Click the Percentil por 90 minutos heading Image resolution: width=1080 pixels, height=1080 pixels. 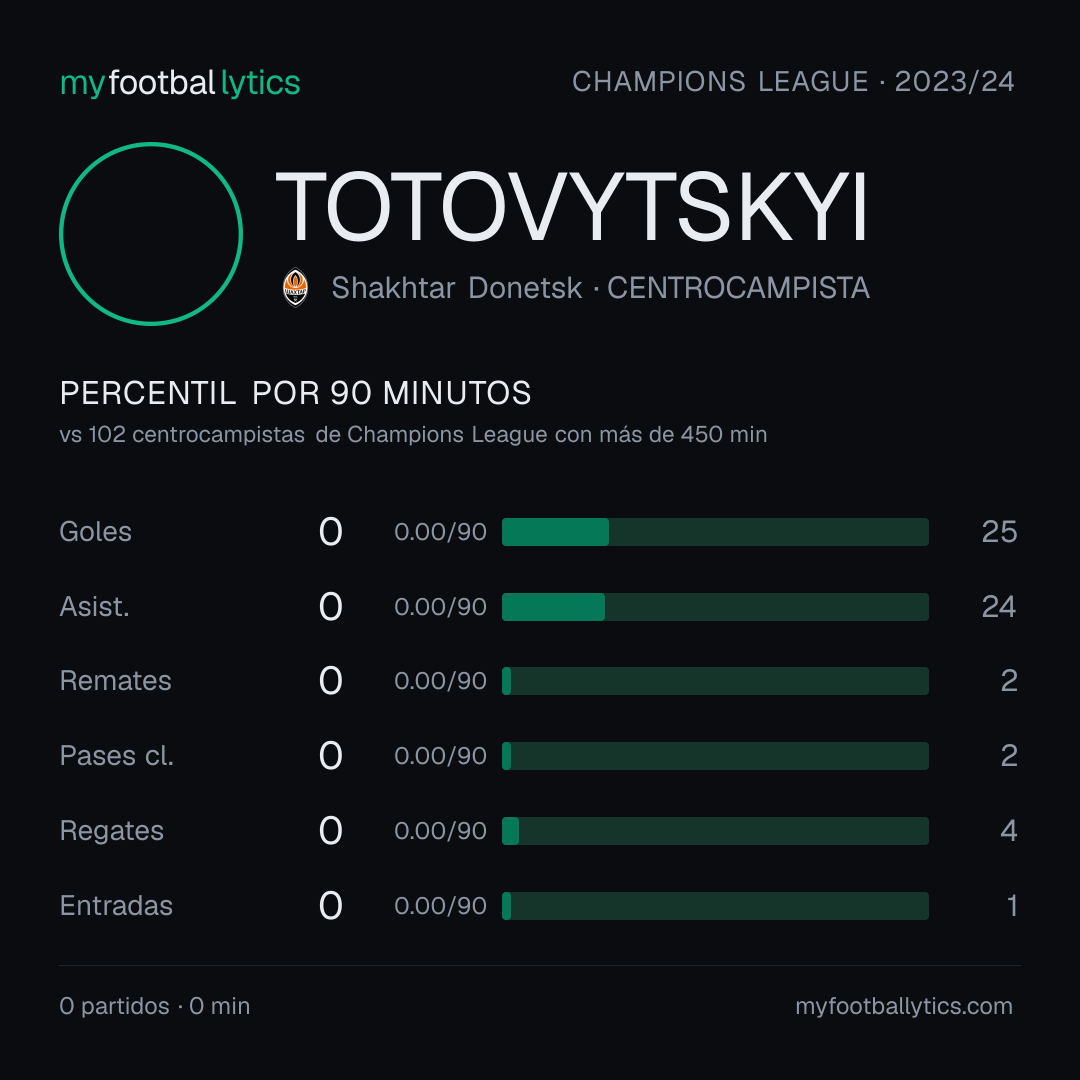(x=295, y=393)
